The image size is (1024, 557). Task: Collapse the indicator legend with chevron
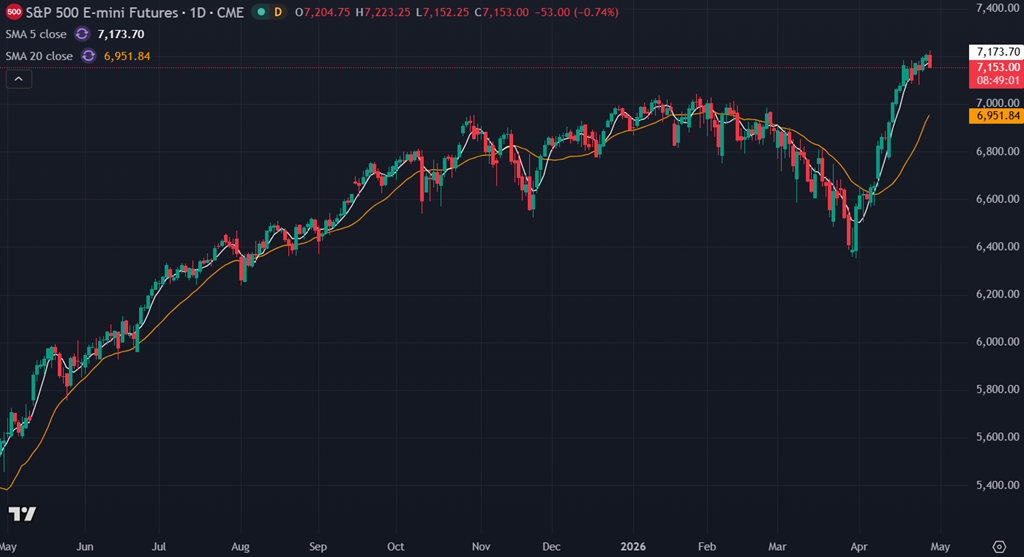click(x=19, y=79)
